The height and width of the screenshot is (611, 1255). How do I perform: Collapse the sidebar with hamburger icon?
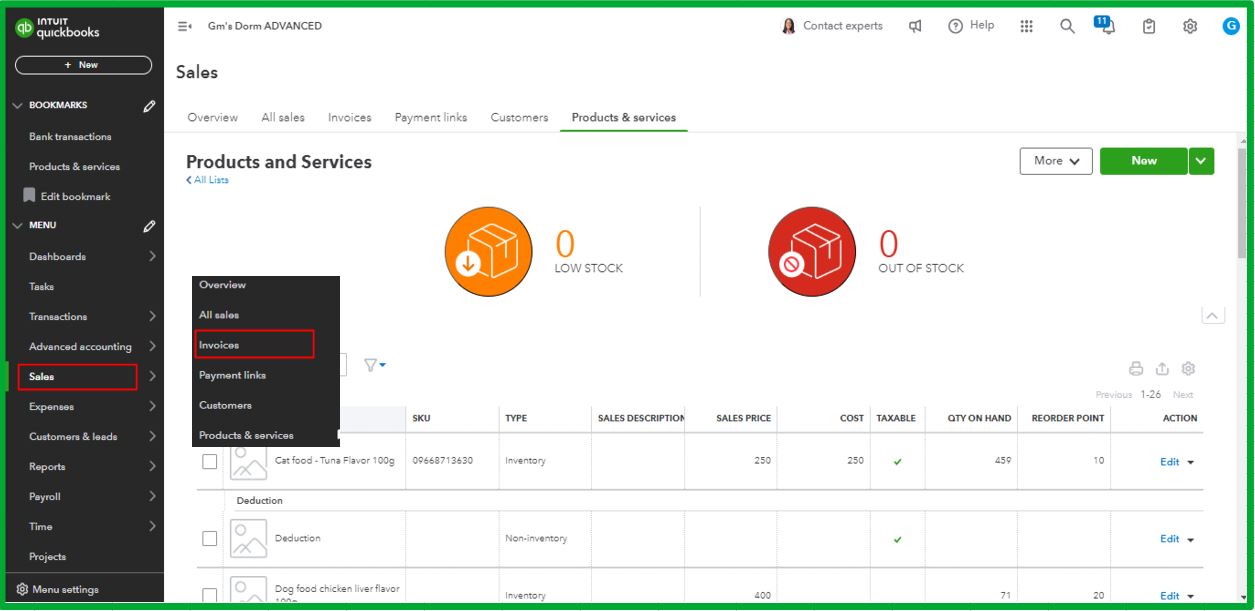pyautogui.click(x=185, y=27)
